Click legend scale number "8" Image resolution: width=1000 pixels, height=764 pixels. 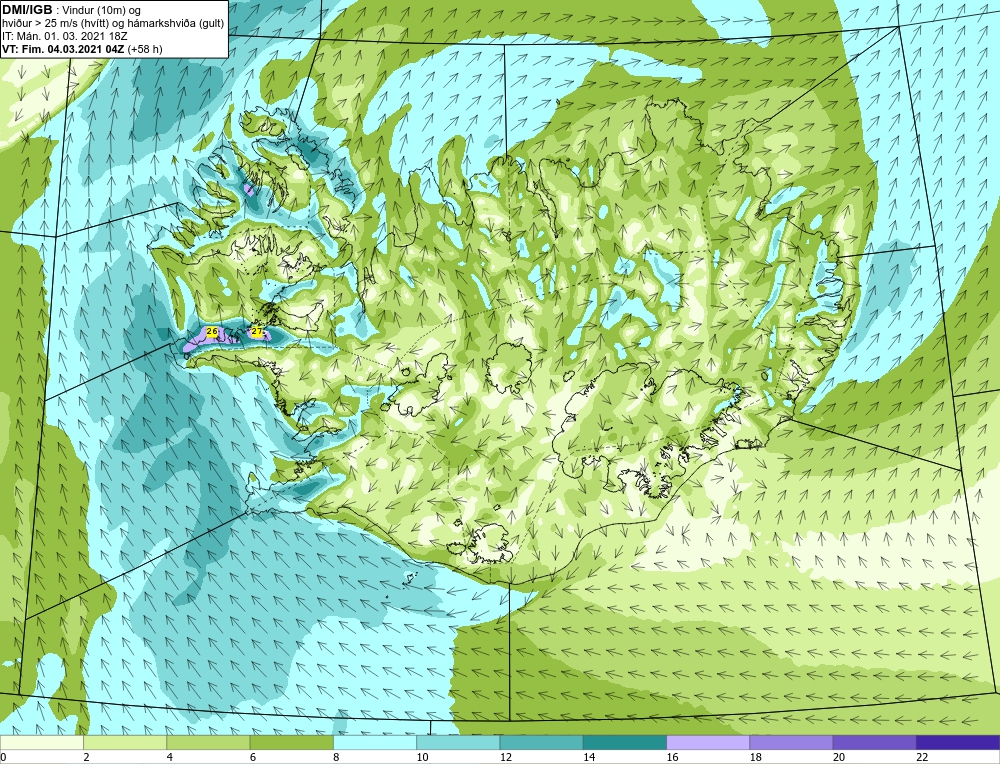pos(336,757)
